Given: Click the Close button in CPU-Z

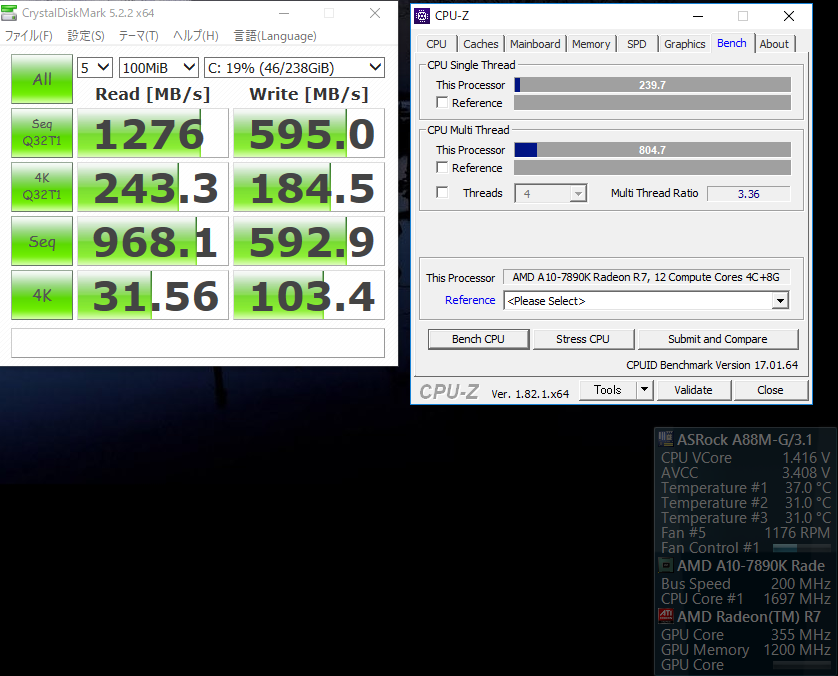Looking at the screenshot, I should click(770, 390).
